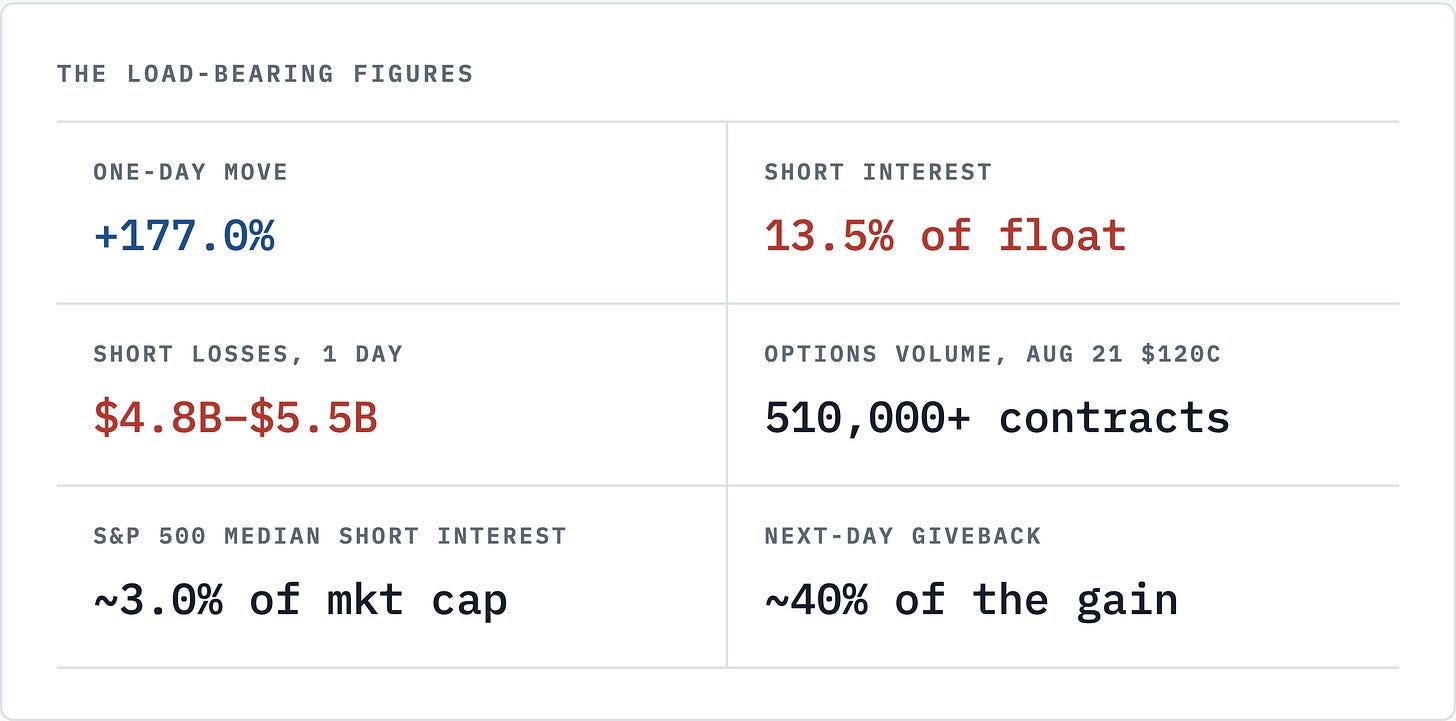Select the 'One-Day Move' label

click(x=191, y=172)
